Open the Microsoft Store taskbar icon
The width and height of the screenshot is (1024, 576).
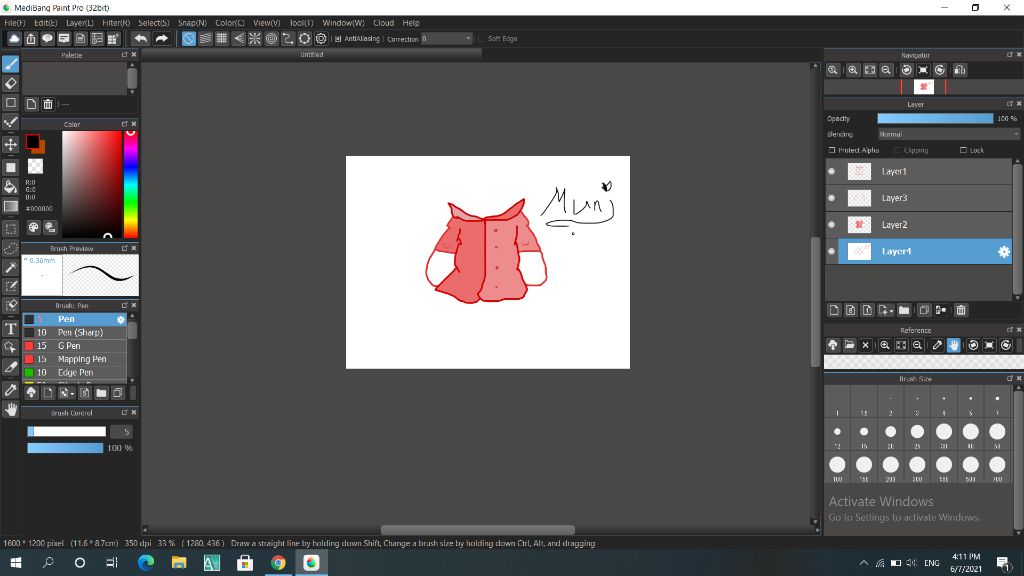click(x=245, y=562)
